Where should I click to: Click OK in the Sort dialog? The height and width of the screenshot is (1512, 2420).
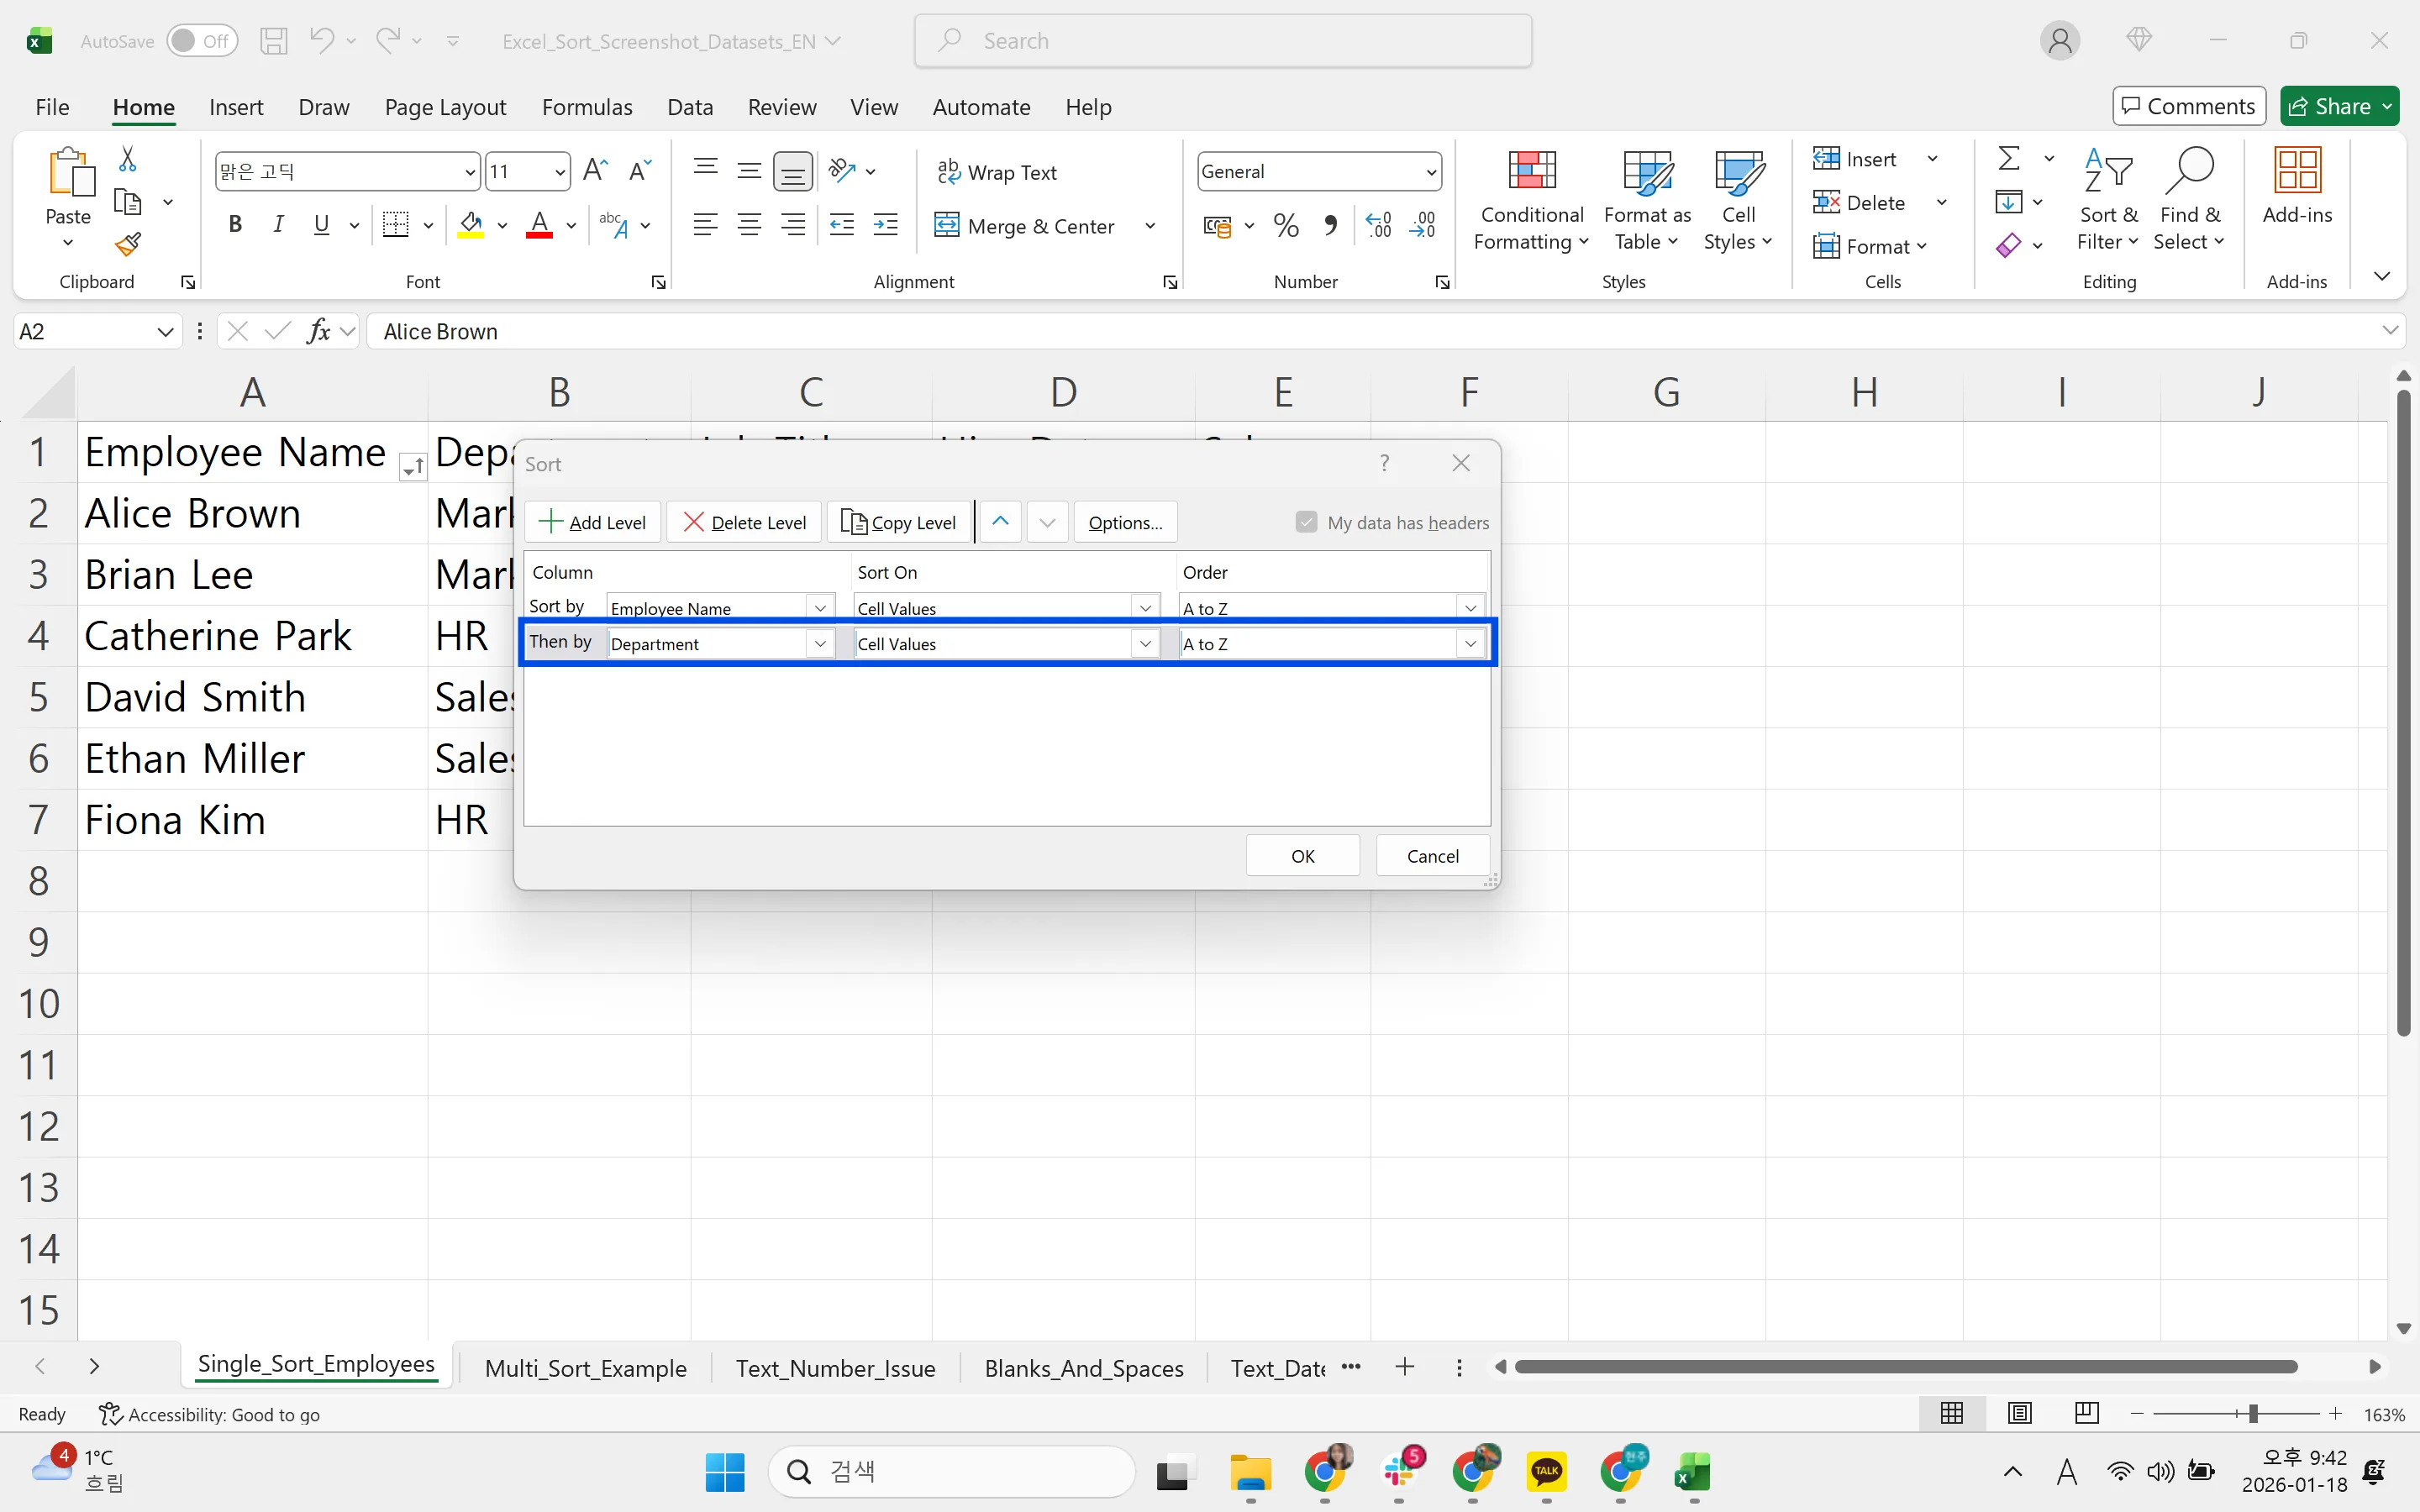coord(1302,855)
